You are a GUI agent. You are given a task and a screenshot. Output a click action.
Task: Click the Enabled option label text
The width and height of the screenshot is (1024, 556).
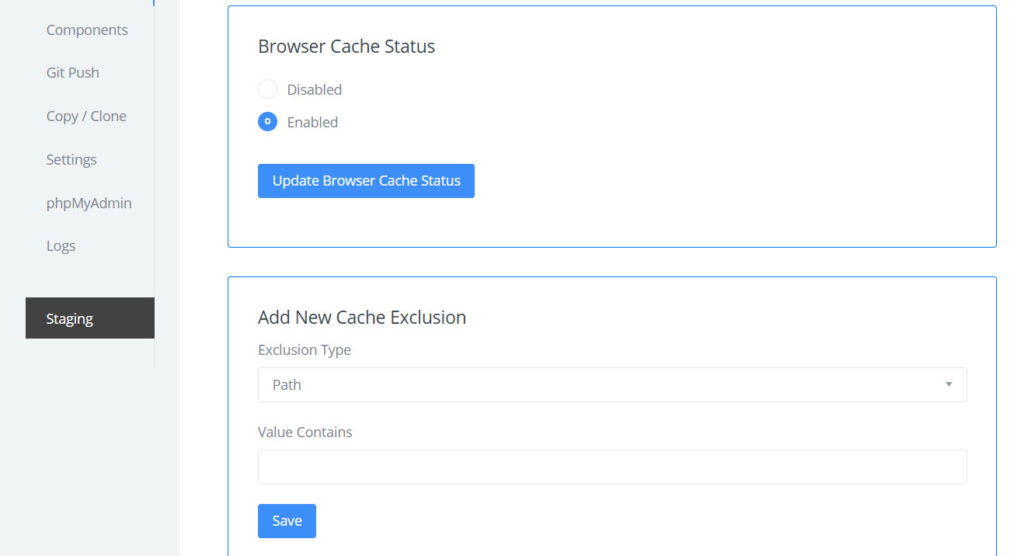point(312,122)
